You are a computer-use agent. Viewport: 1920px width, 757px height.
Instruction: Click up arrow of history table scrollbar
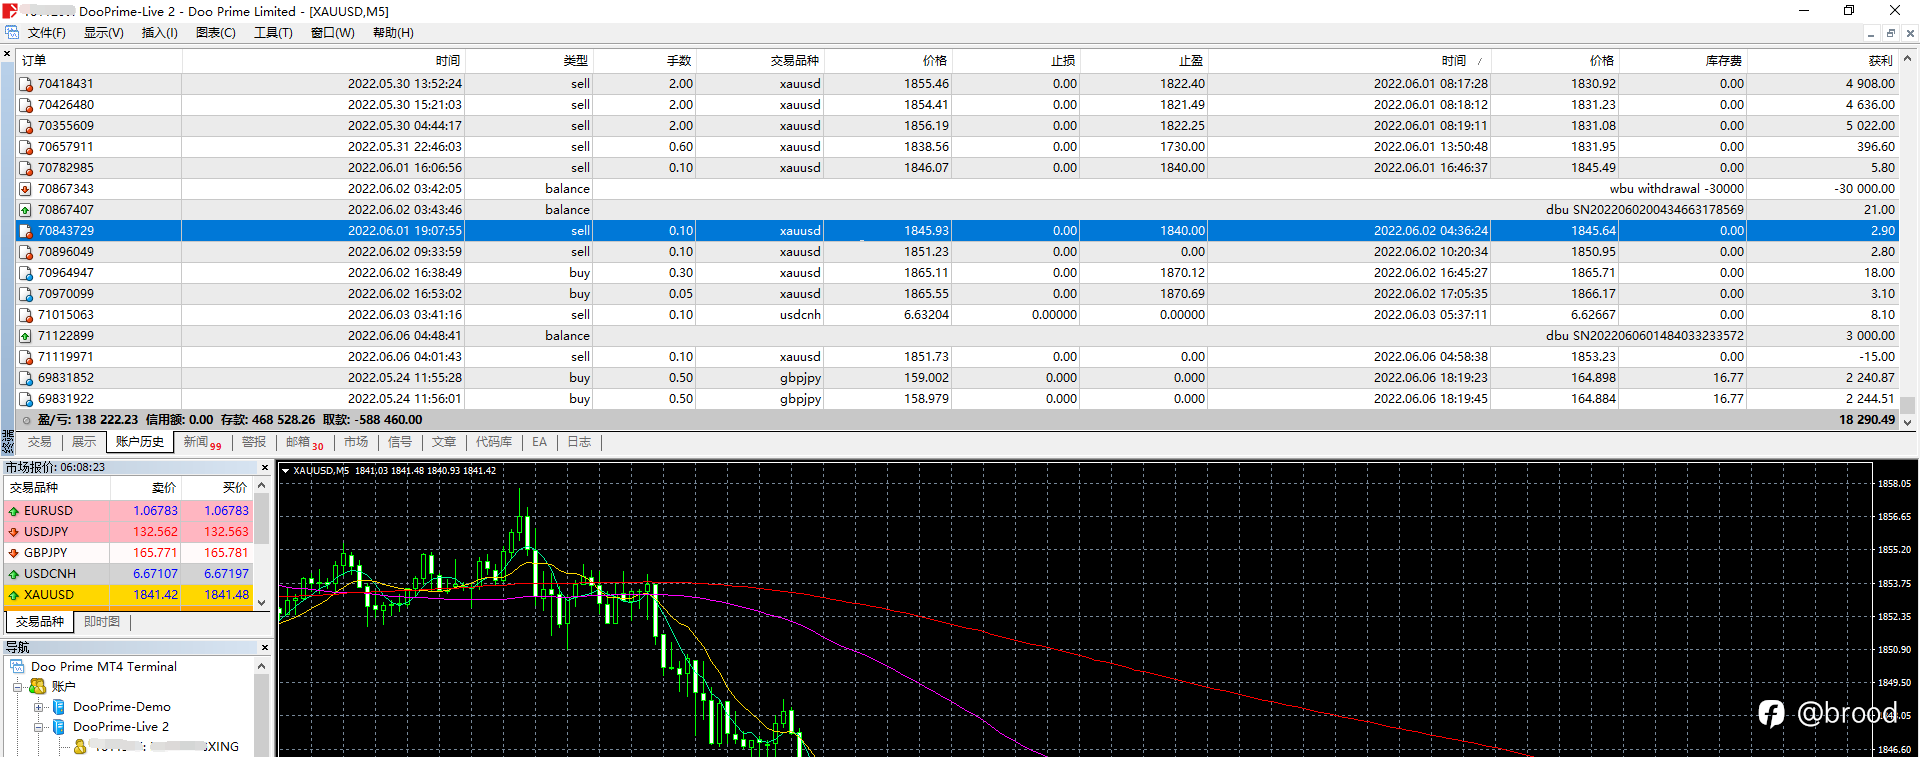click(1908, 59)
